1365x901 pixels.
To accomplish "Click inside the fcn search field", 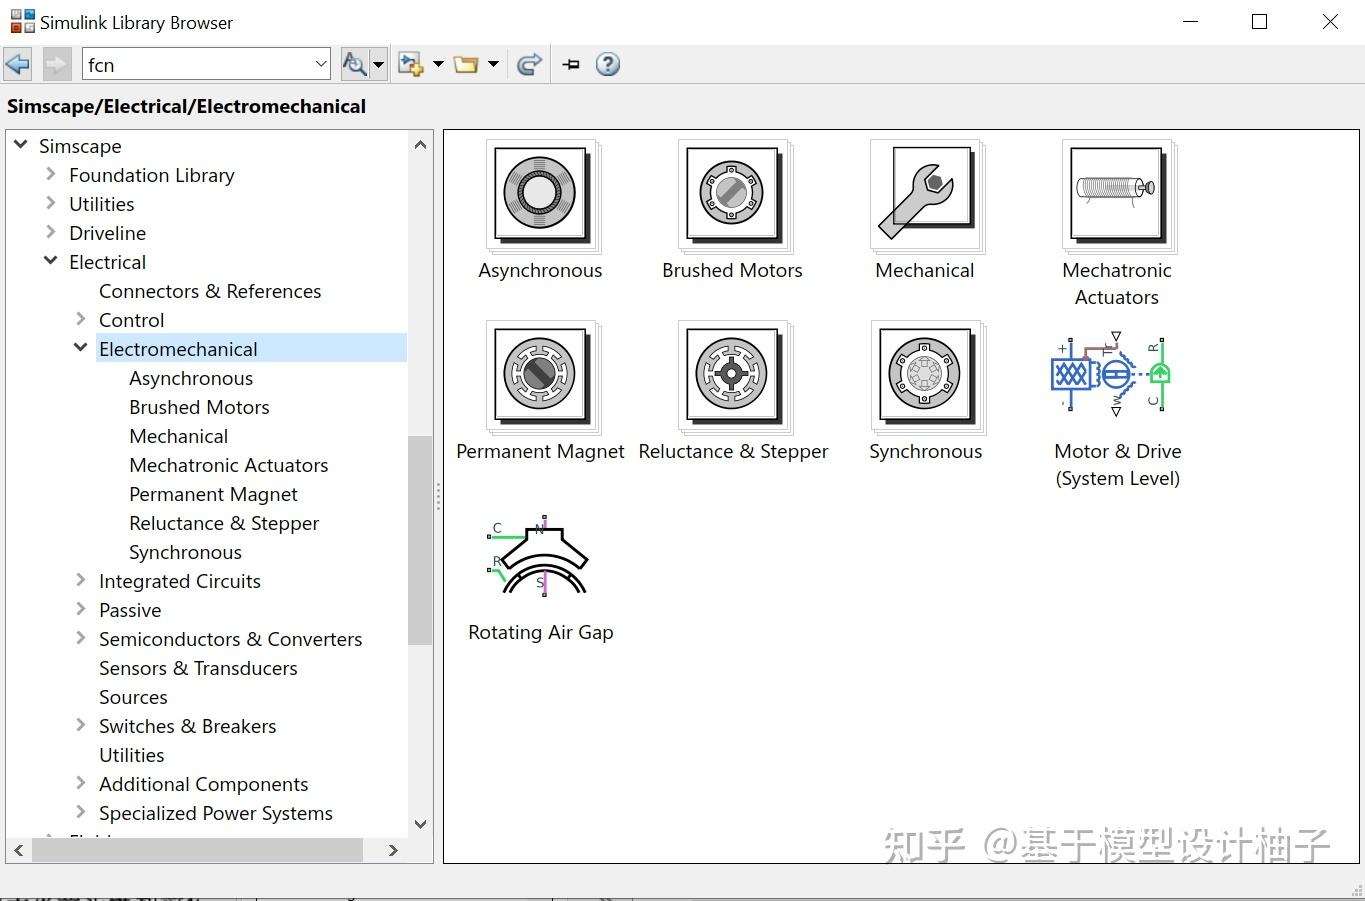I will [x=200, y=63].
